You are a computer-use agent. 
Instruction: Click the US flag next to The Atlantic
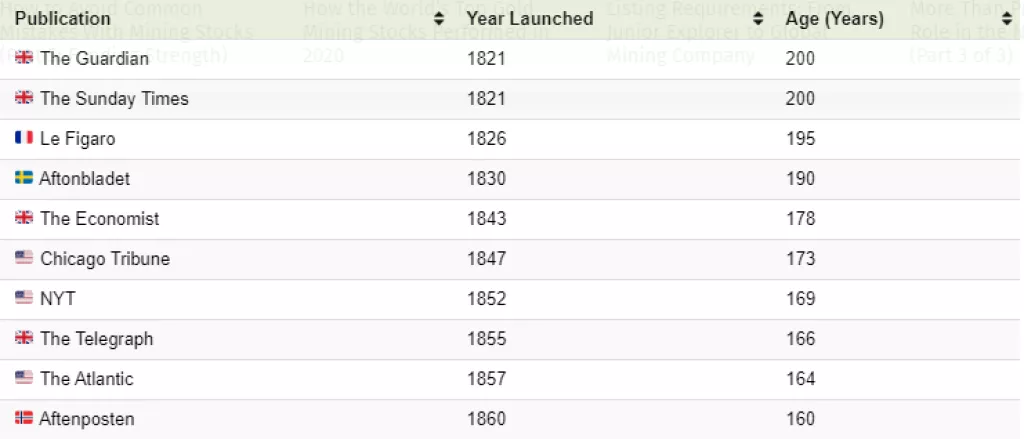(24, 378)
